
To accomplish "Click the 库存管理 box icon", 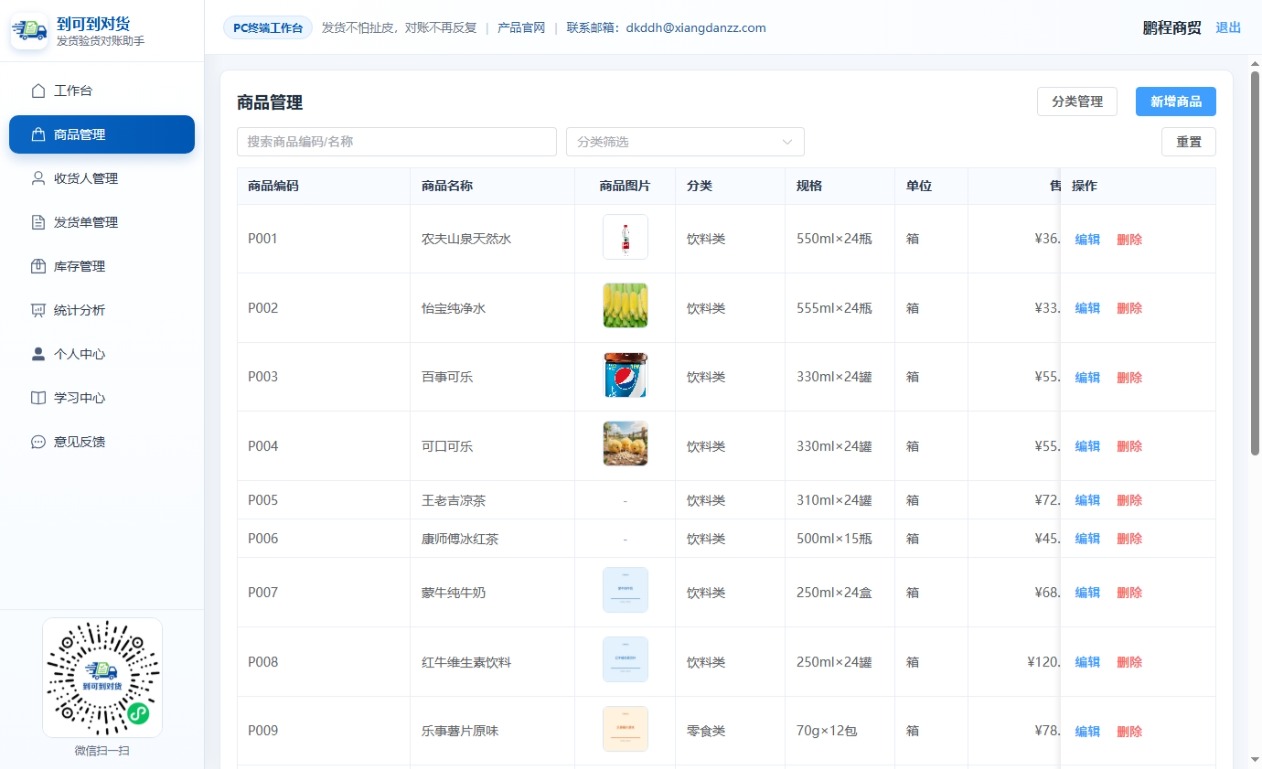I will [x=38, y=267].
